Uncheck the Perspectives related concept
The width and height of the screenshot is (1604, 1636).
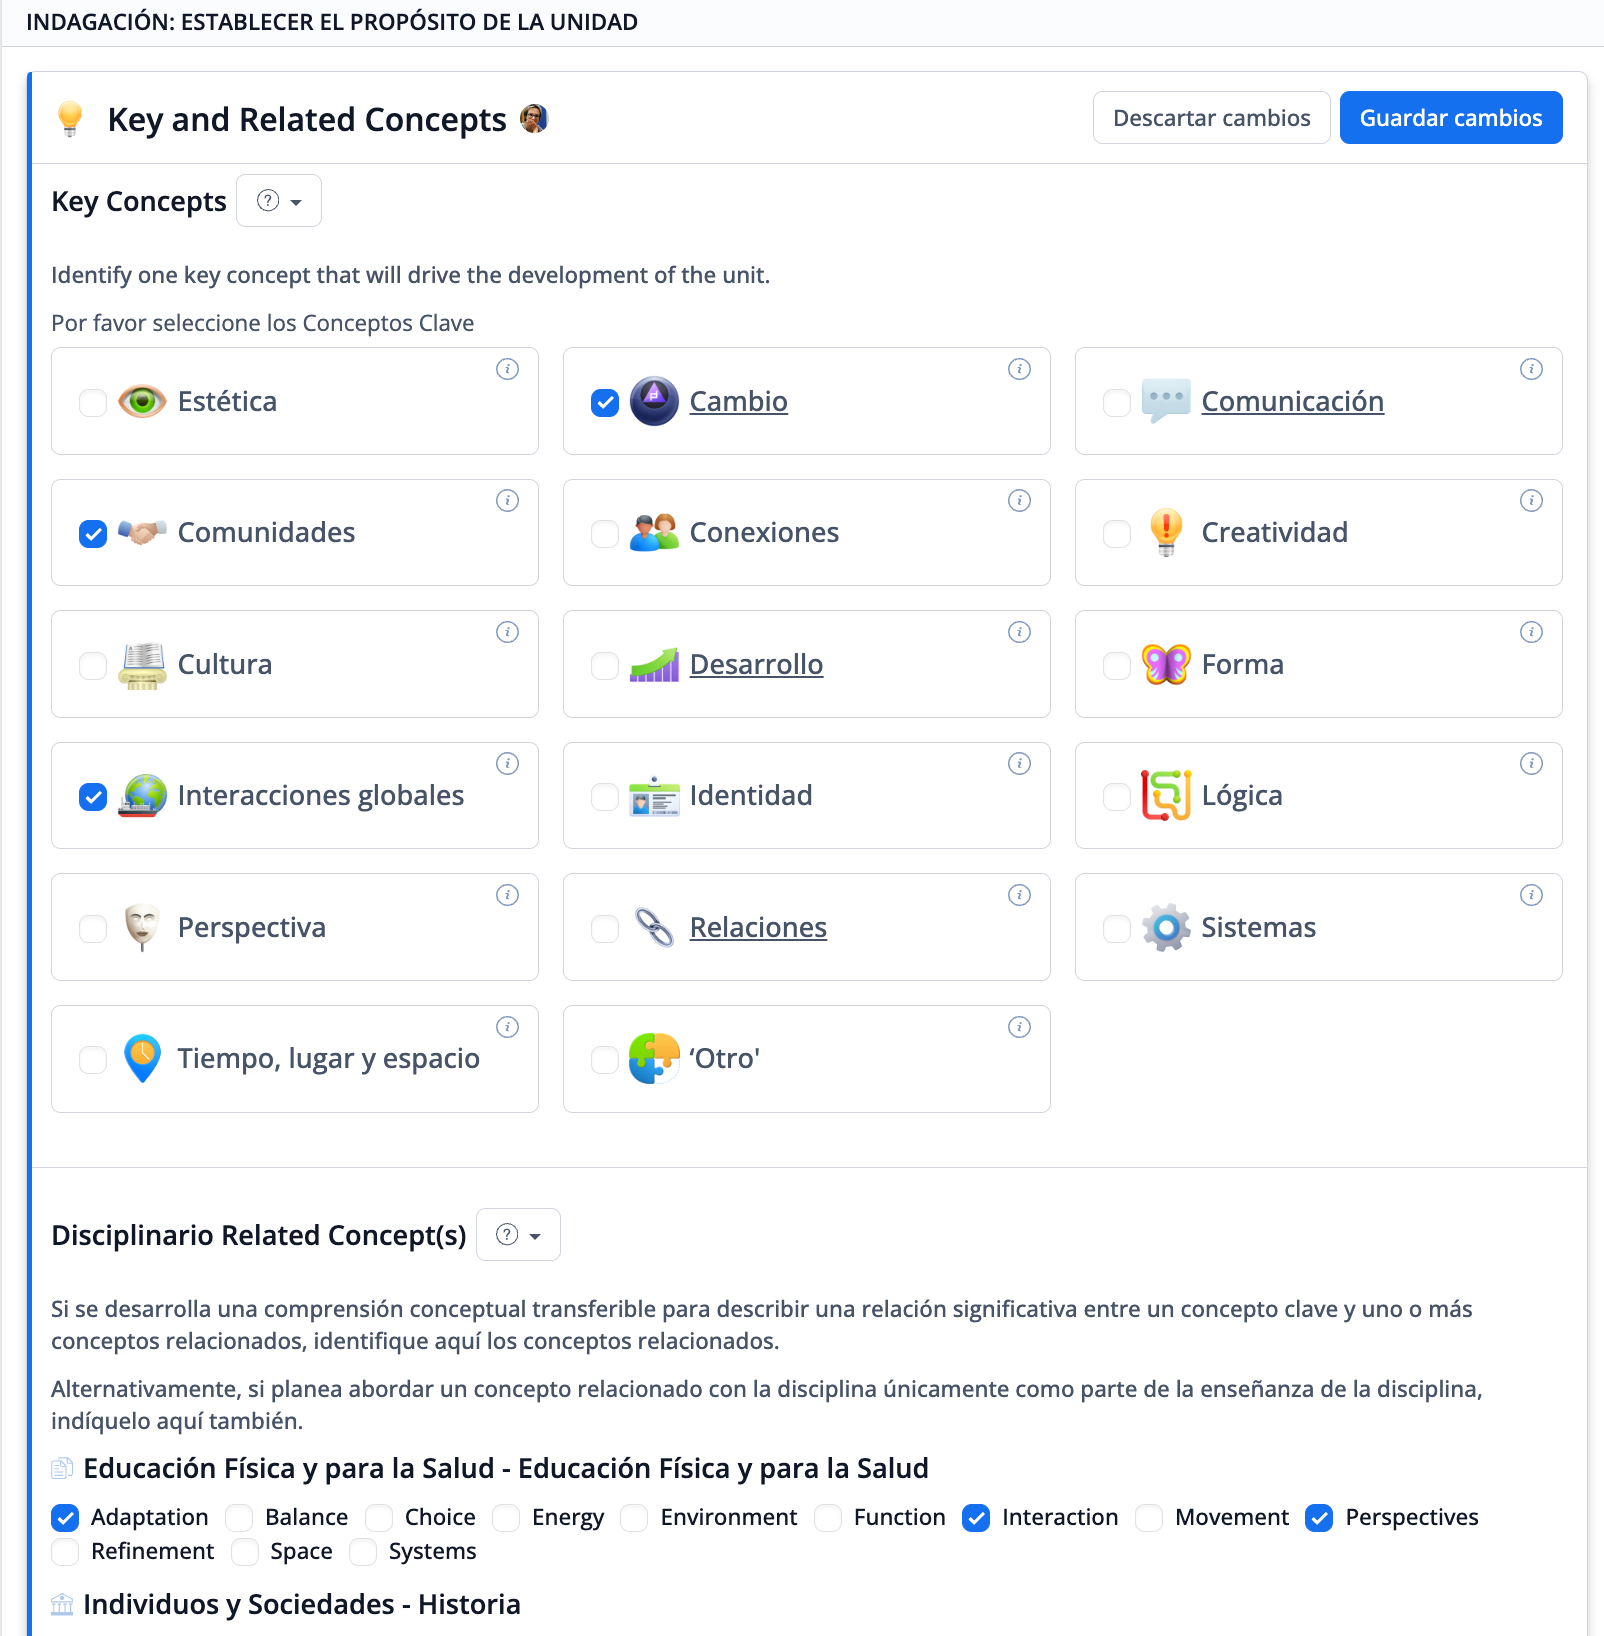point(1319,1518)
